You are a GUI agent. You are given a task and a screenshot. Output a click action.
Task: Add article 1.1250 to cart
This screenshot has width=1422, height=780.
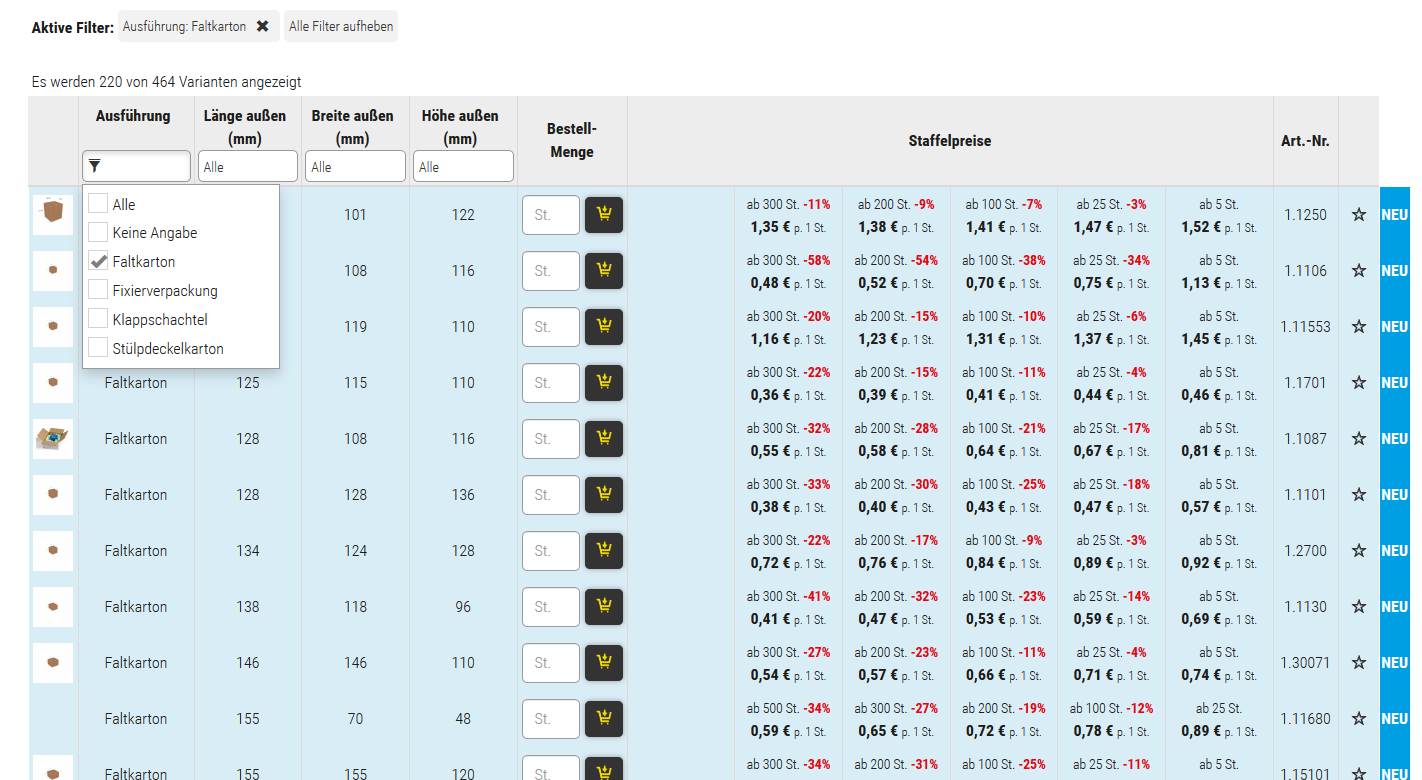(603, 215)
